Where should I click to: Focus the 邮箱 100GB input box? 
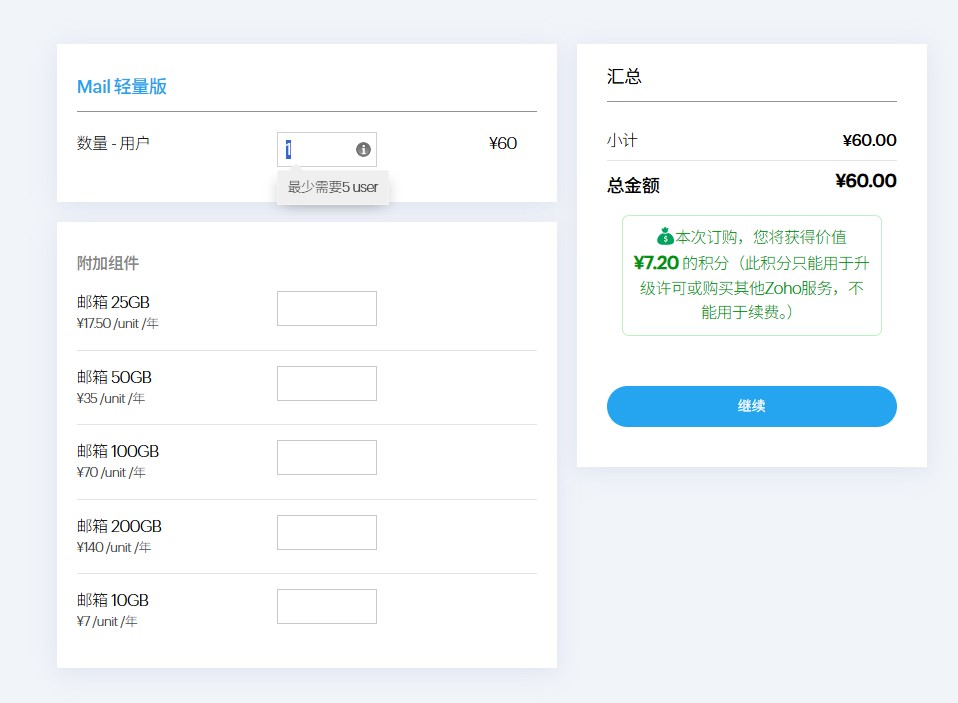(326, 457)
